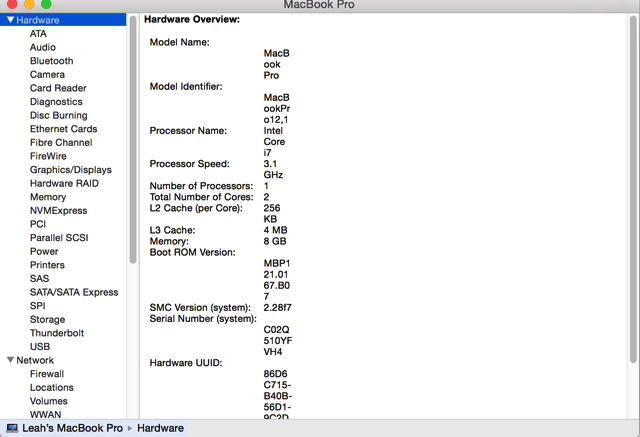Select WWAN under Network

(45, 414)
